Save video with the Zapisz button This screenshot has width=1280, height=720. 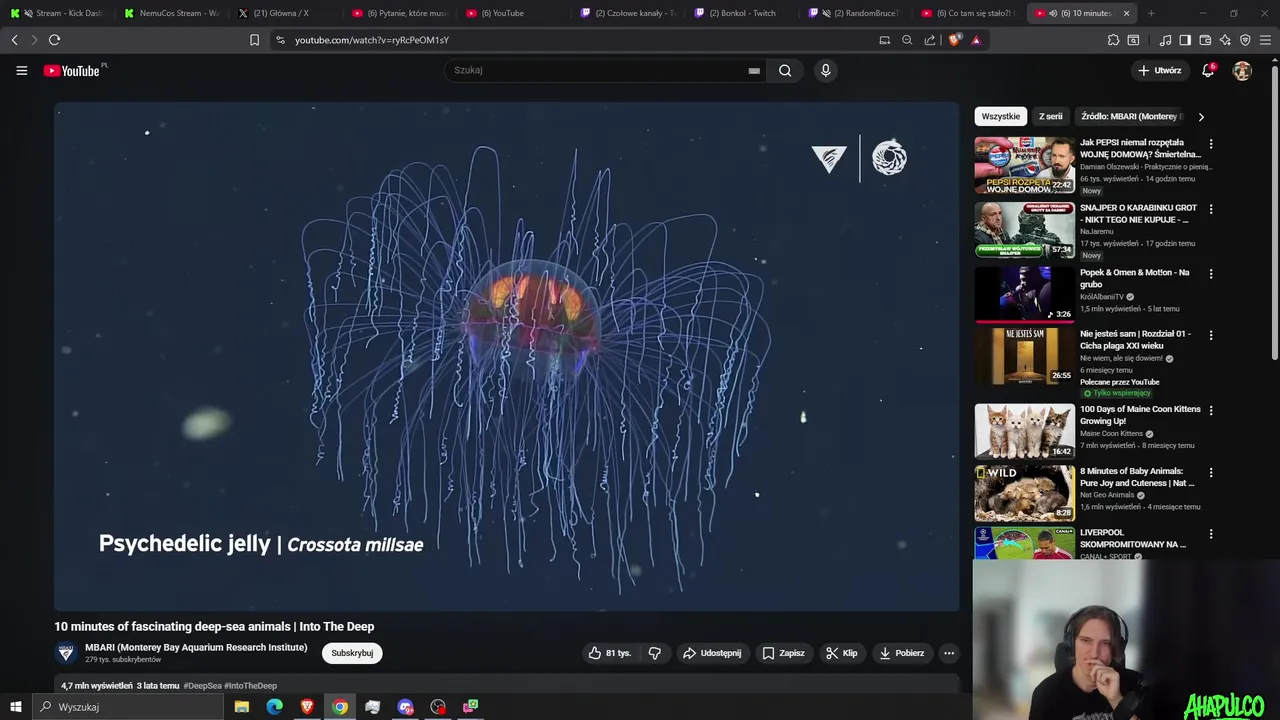coord(783,653)
